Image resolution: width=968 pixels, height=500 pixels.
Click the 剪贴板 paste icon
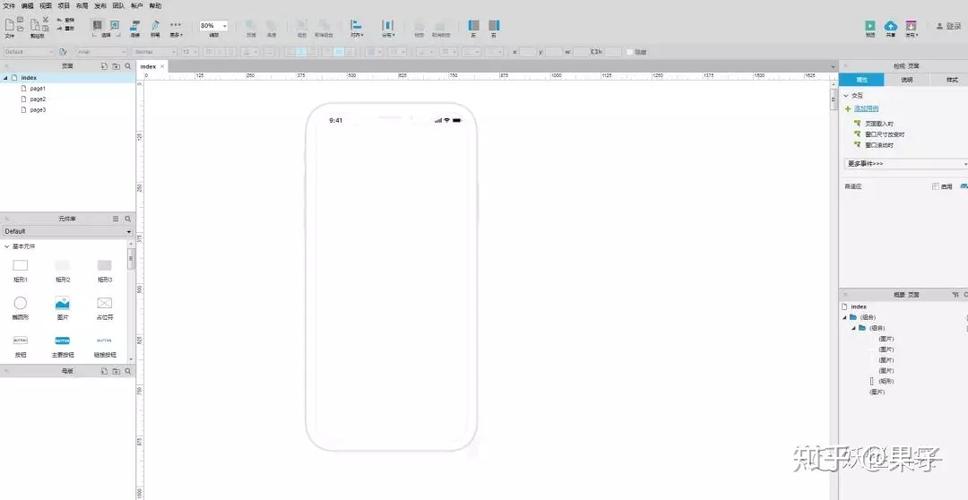(35, 25)
